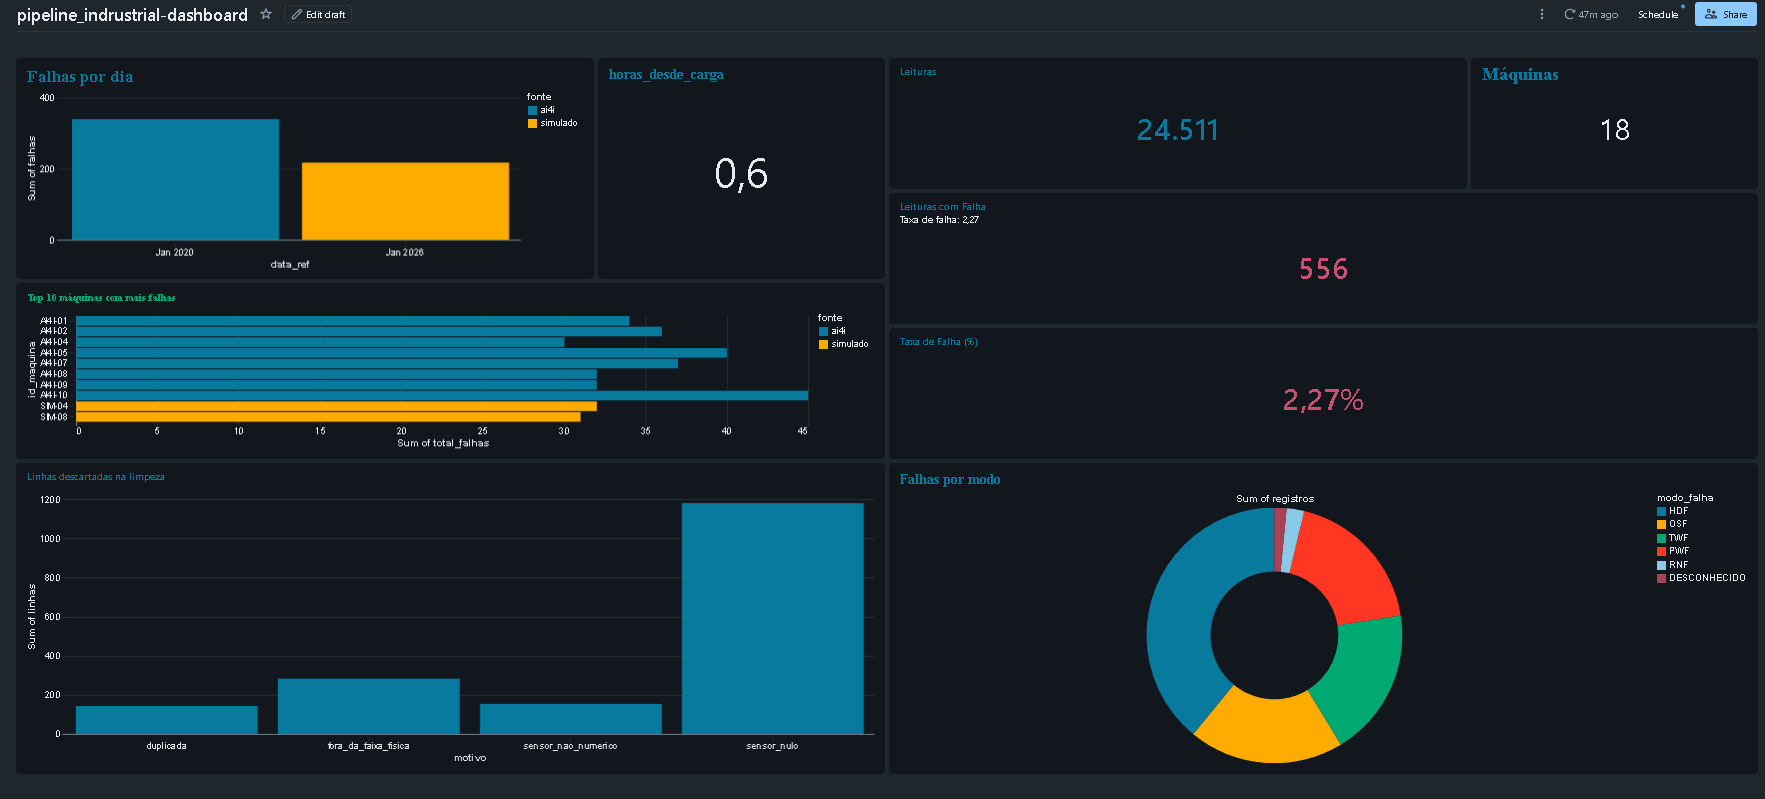Click the Leituras com Falha value 556
The height and width of the screenshot is (799, 1765).
[x=1323, y=269]
